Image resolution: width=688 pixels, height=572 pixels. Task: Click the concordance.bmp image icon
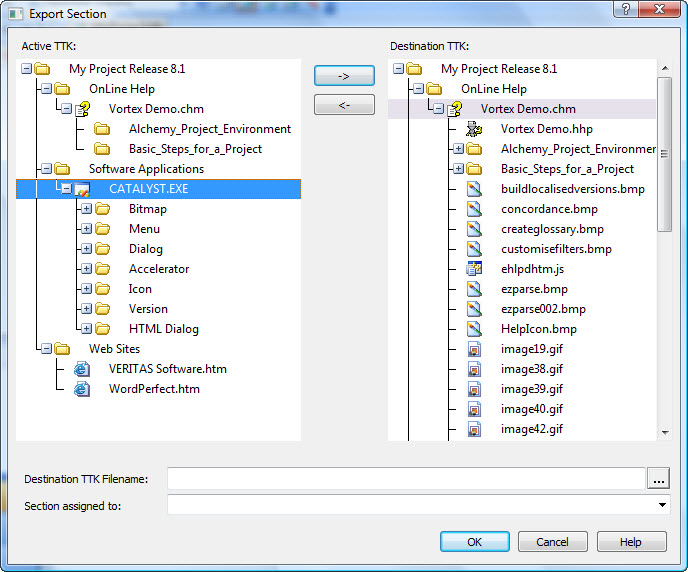(x=474, y=209)
